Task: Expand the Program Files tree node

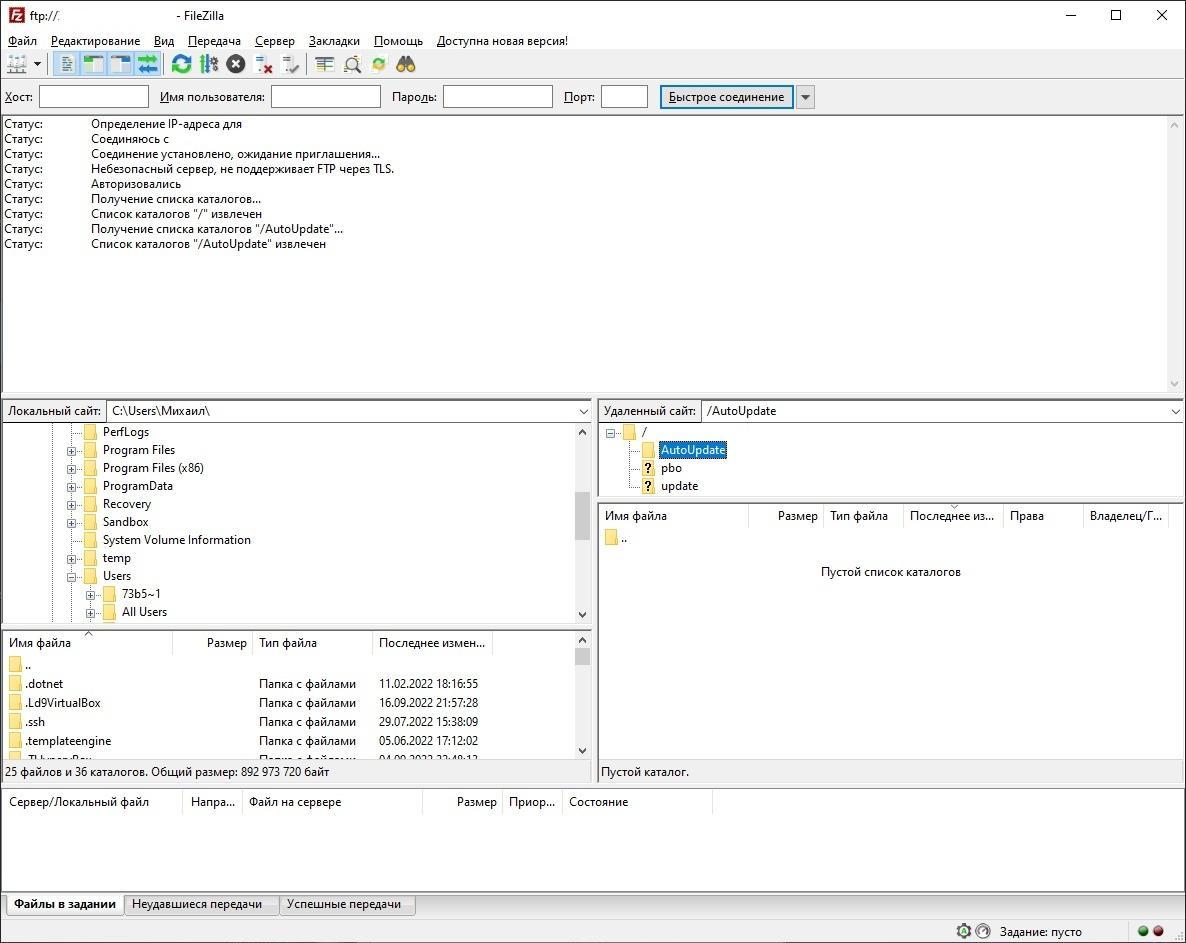Action: 72,450
